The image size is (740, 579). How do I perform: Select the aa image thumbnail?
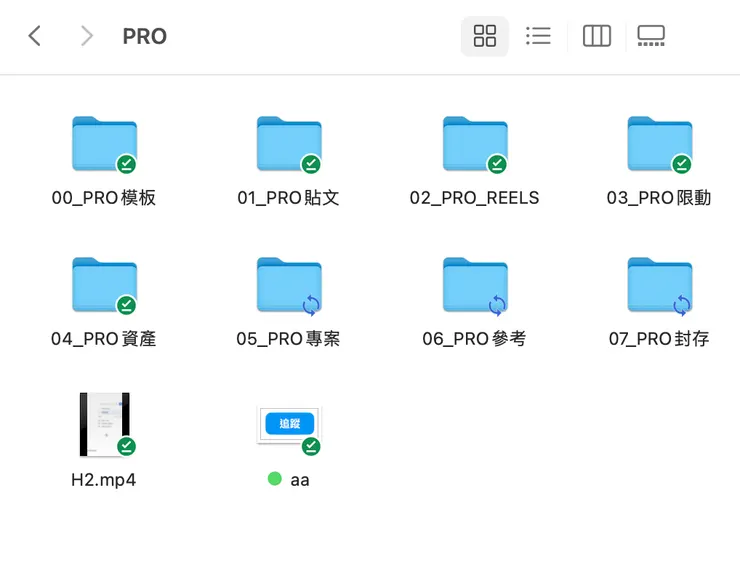[289, 424]
